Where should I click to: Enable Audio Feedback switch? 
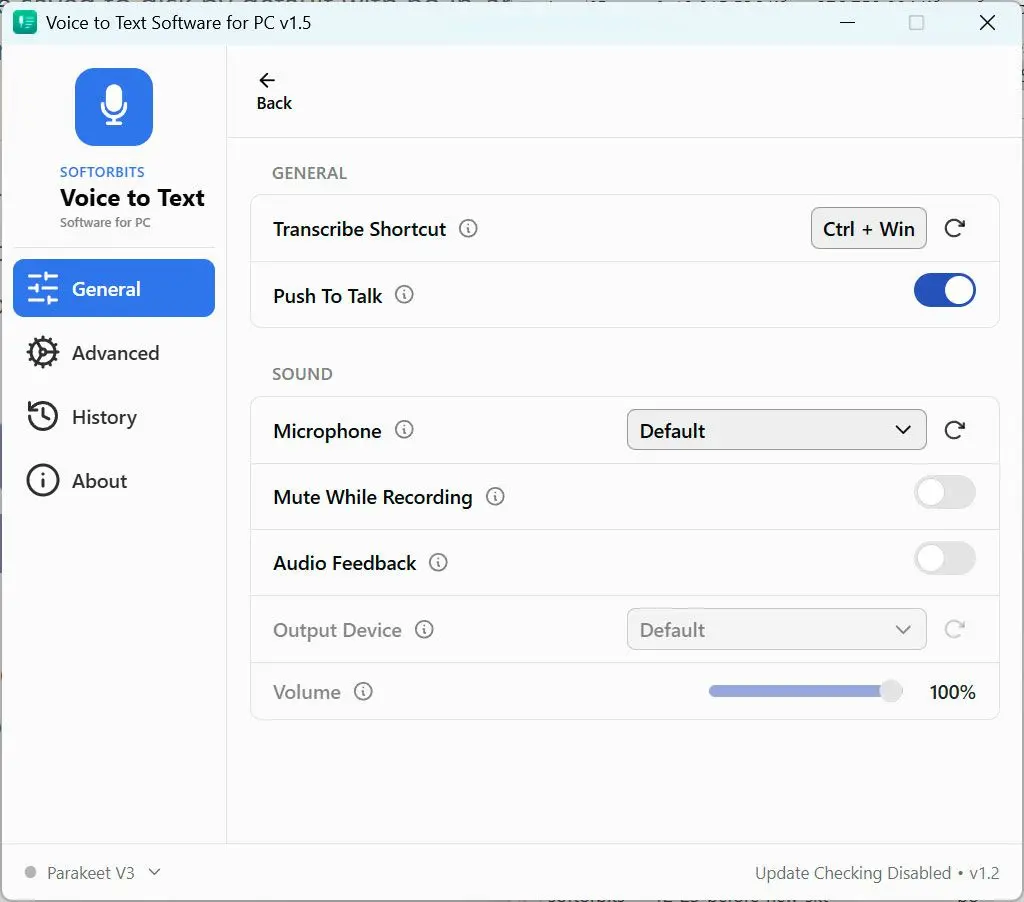(944, 558)
